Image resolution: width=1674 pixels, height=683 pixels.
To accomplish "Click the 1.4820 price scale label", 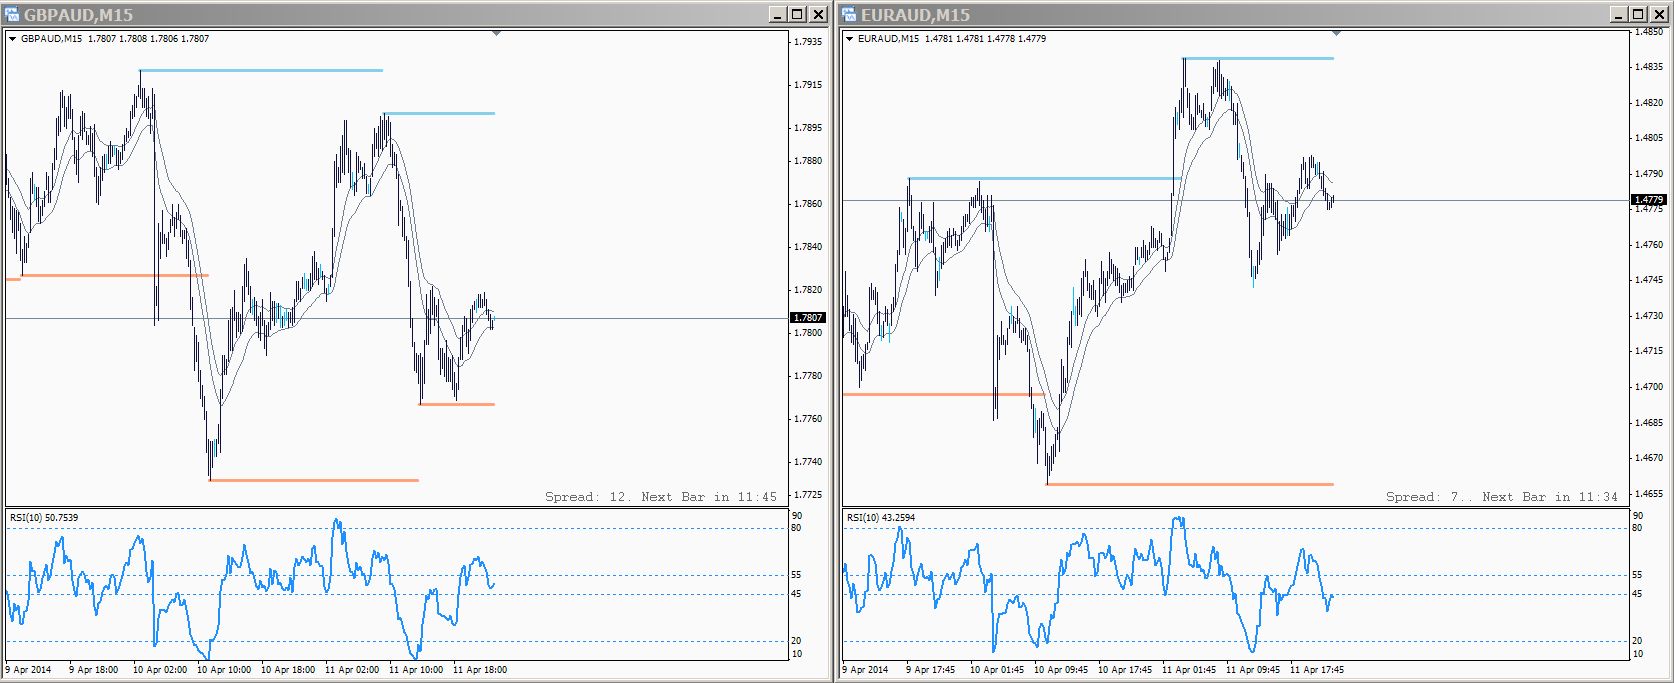I will point(1648,103).
